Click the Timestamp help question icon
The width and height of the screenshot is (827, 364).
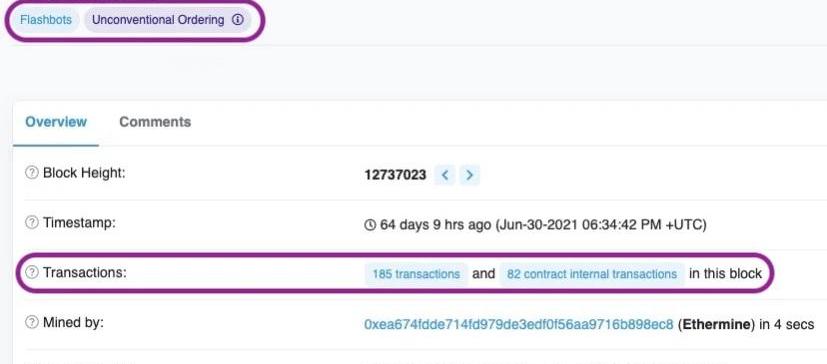pyautogui.click(x=32, y=222)
